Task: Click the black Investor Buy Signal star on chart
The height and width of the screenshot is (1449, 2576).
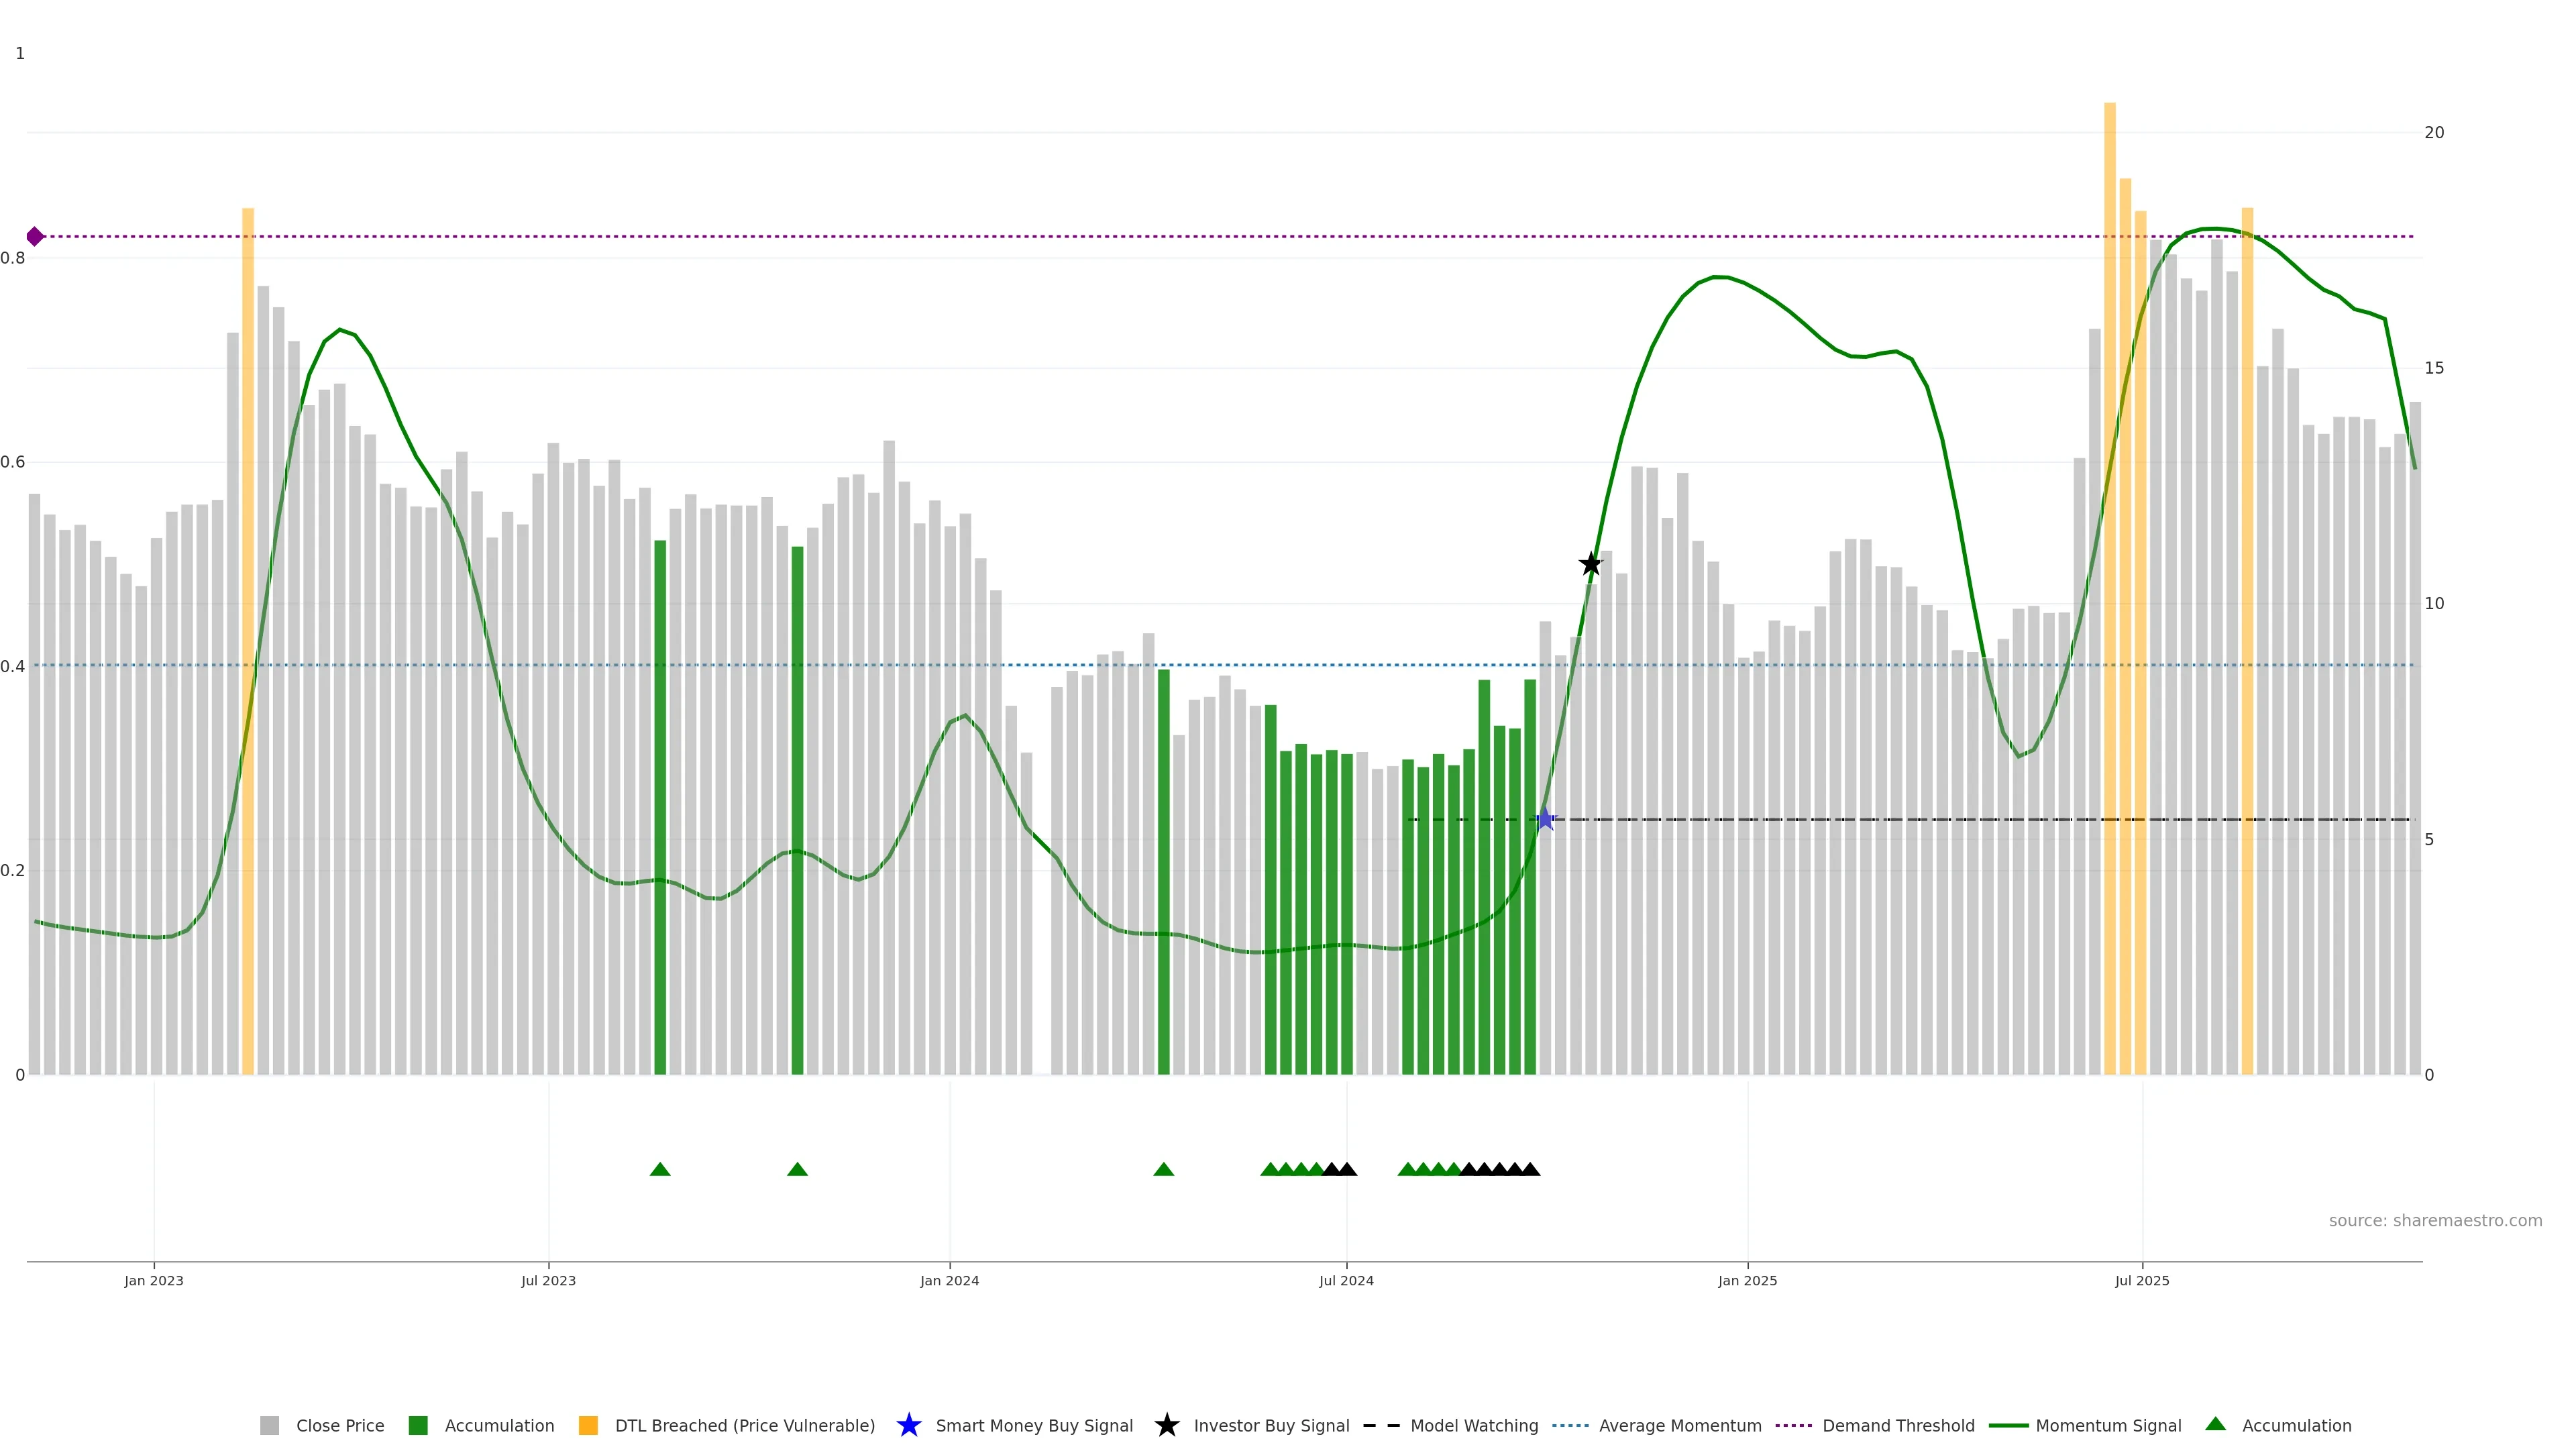Action: point(1590,564)
